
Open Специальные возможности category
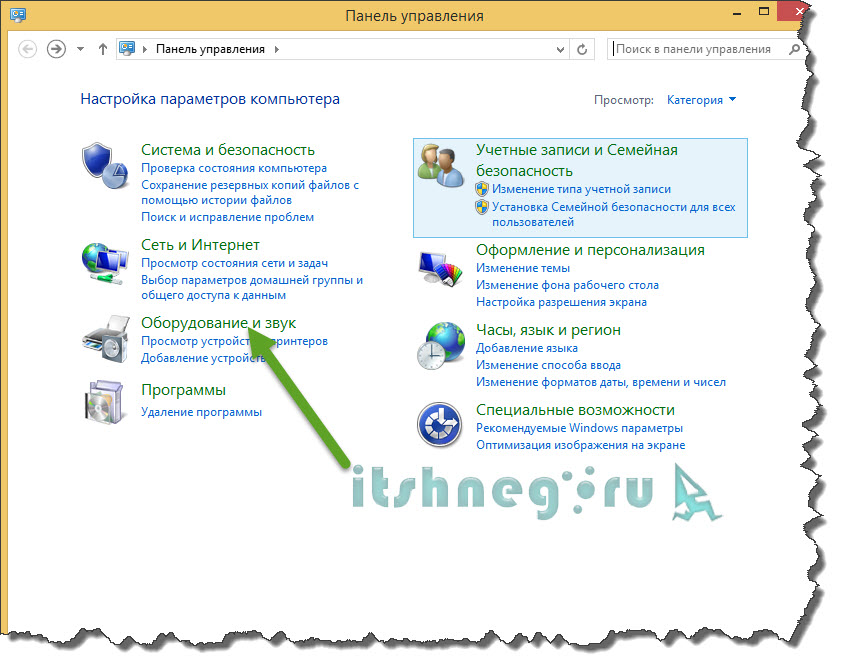click(x=575, y=410)
